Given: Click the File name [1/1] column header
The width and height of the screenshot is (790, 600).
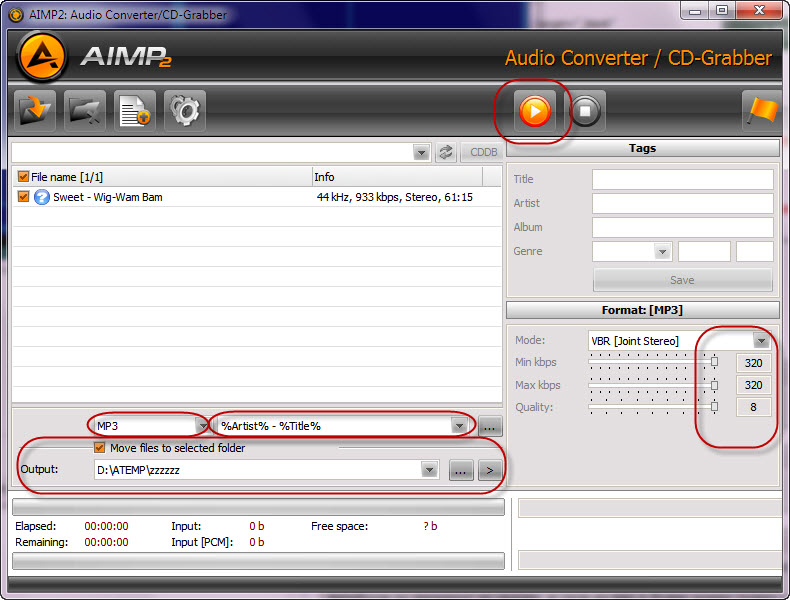Looking at the screenshot, I should point(162,177).
